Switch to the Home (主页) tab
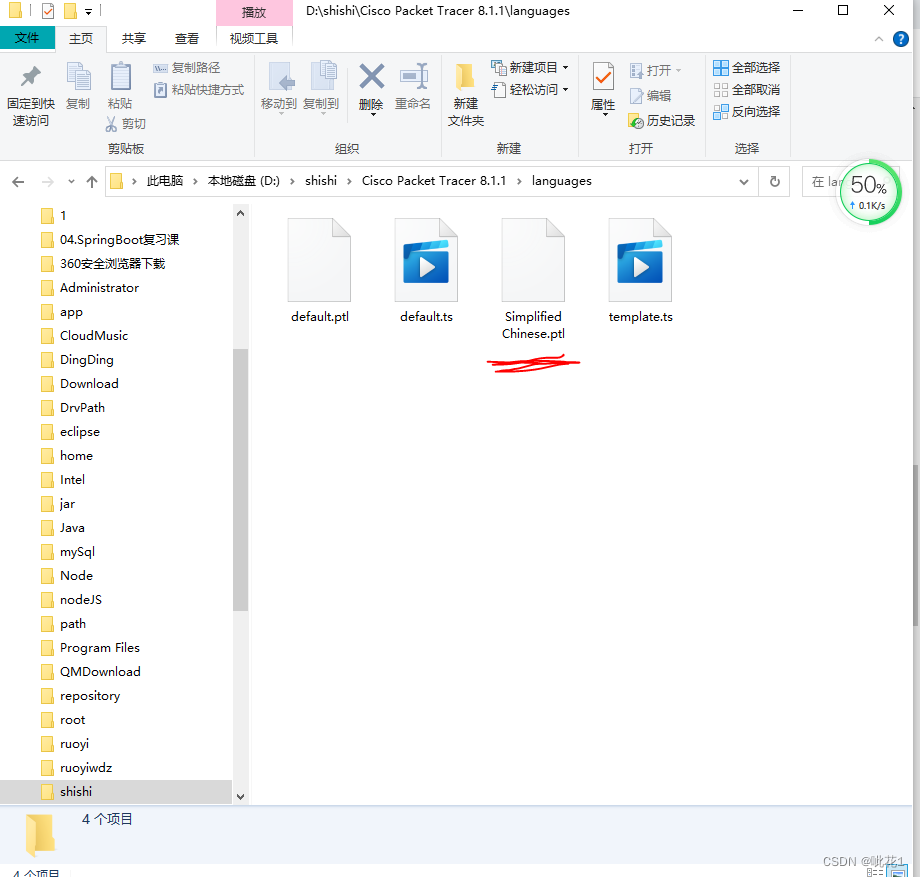Viewport: 920px width, 877px height. 81,39
